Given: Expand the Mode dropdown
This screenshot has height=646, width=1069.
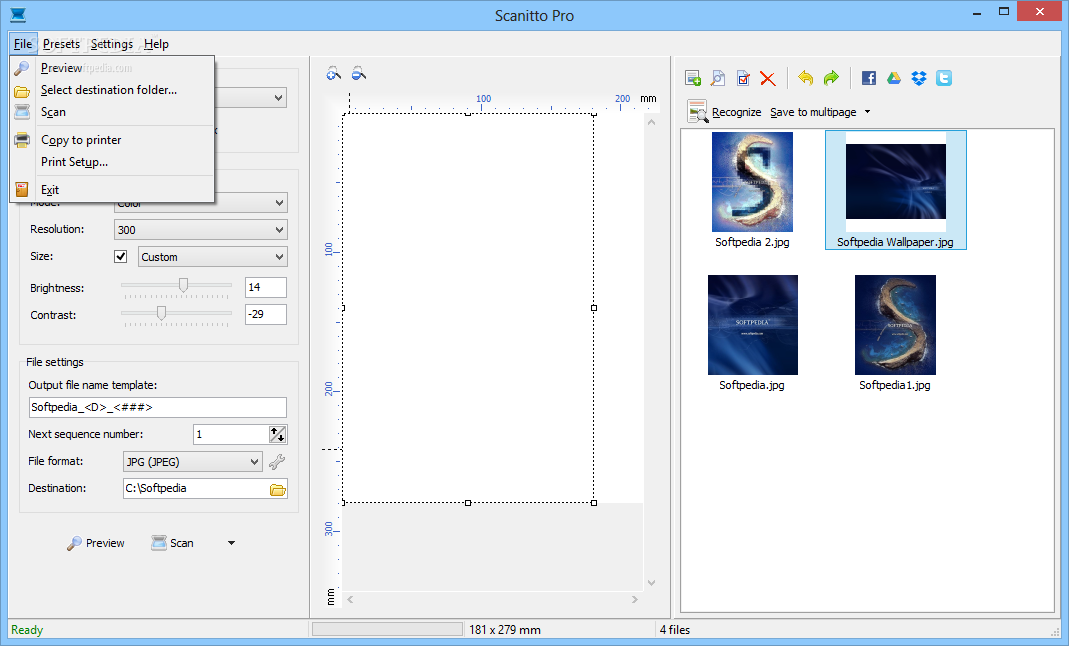Looking at the screenshot, I should (279, 202).
